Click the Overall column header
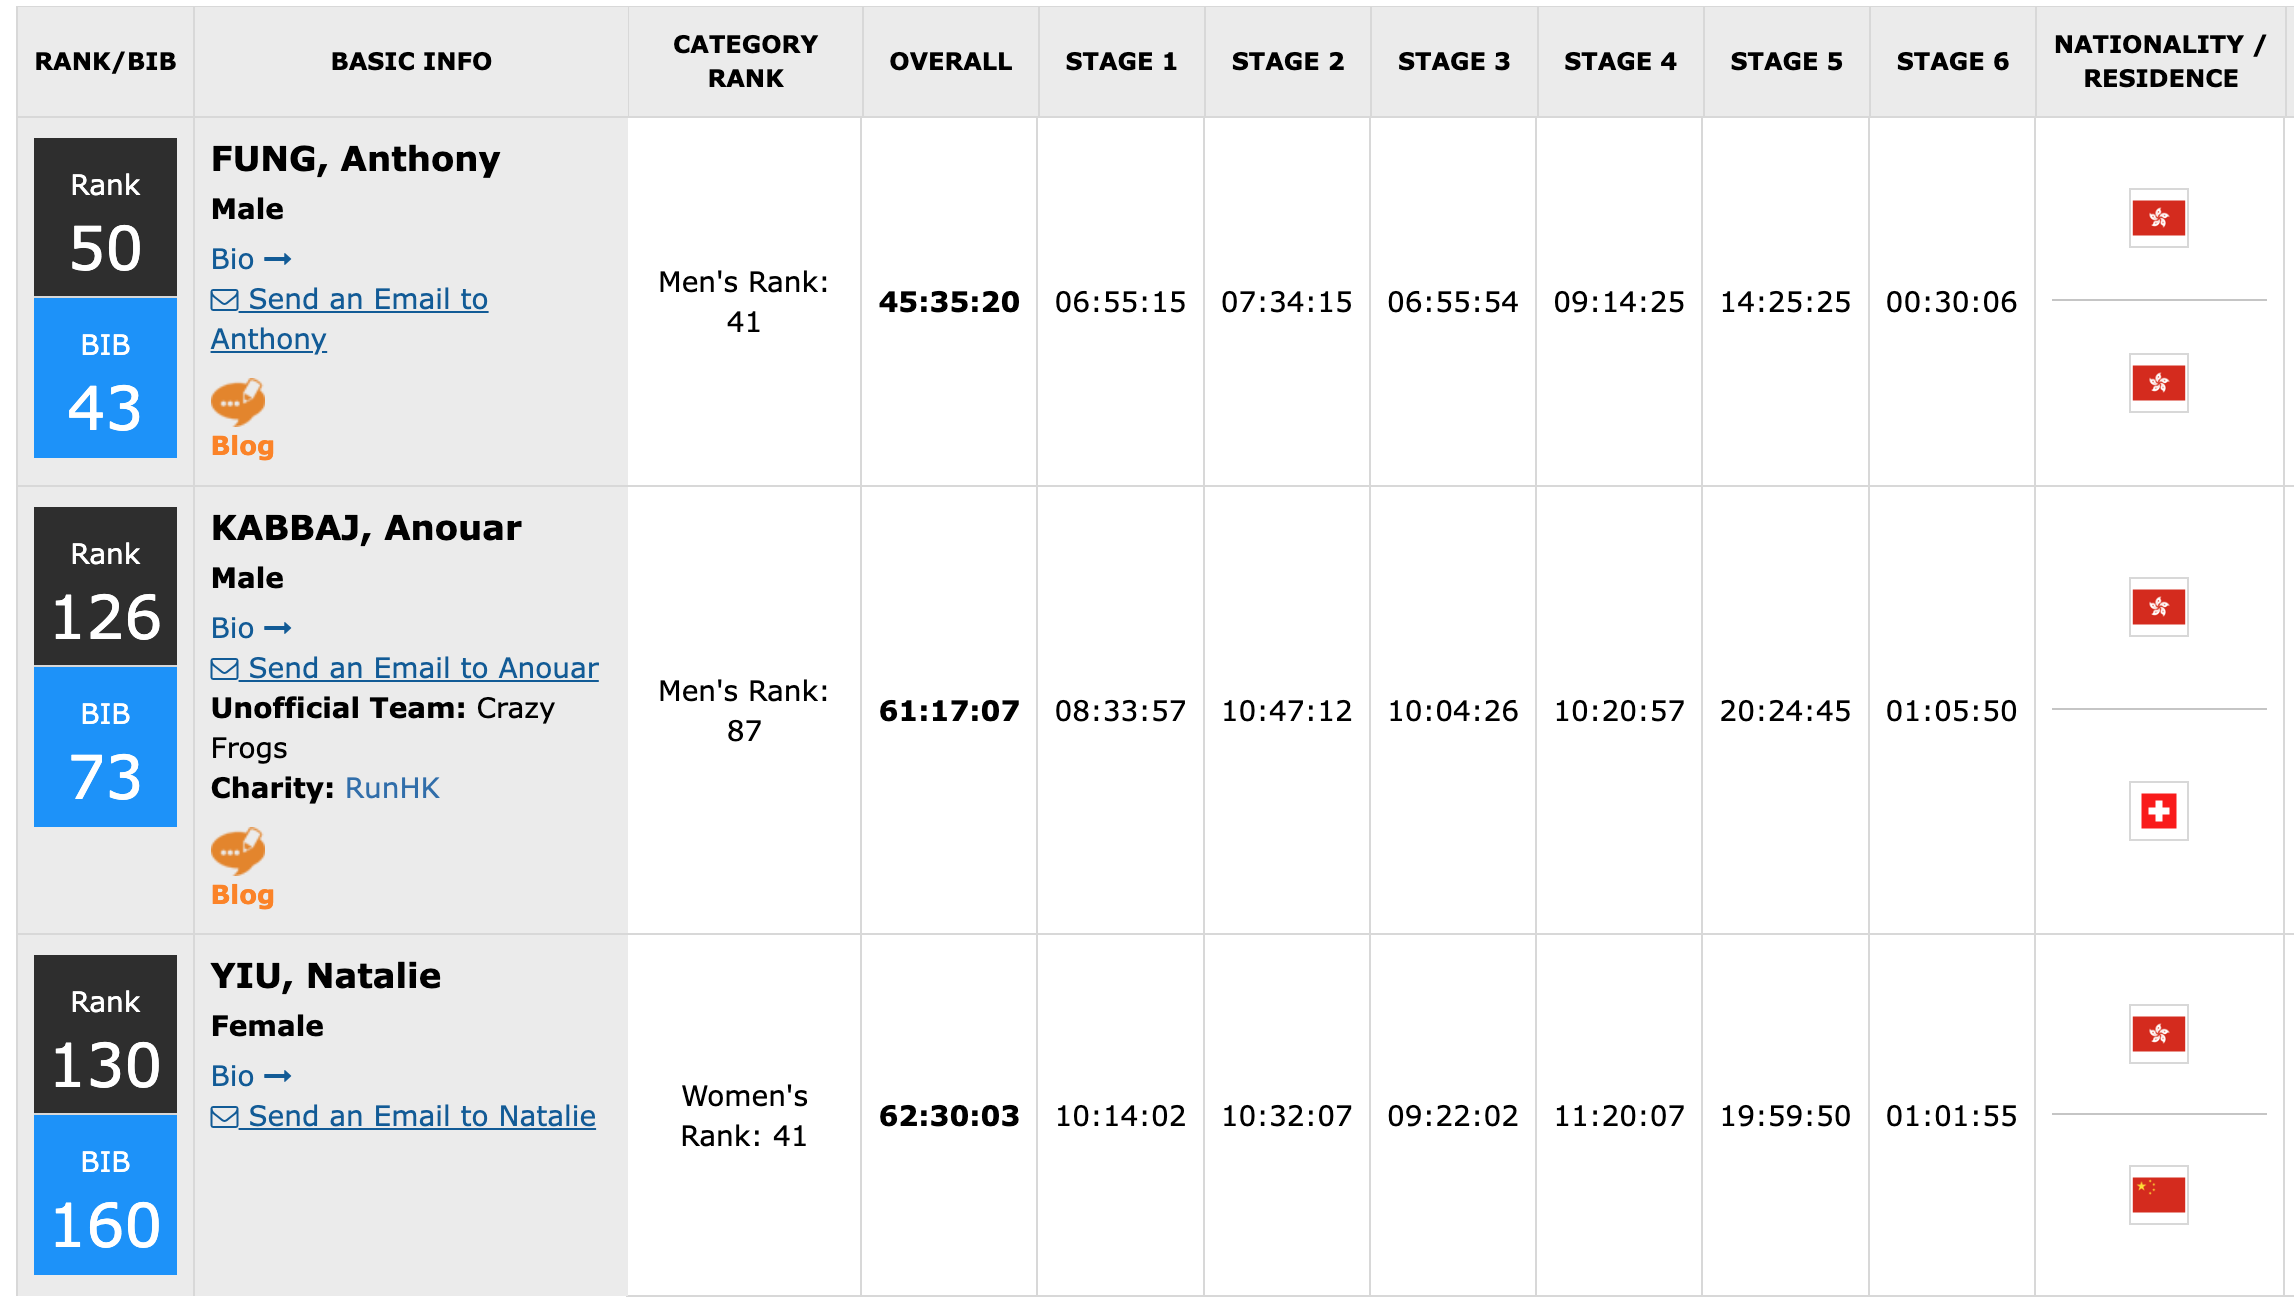Viewport: 2294px width, 1302px height. click(x=950, y=62)
